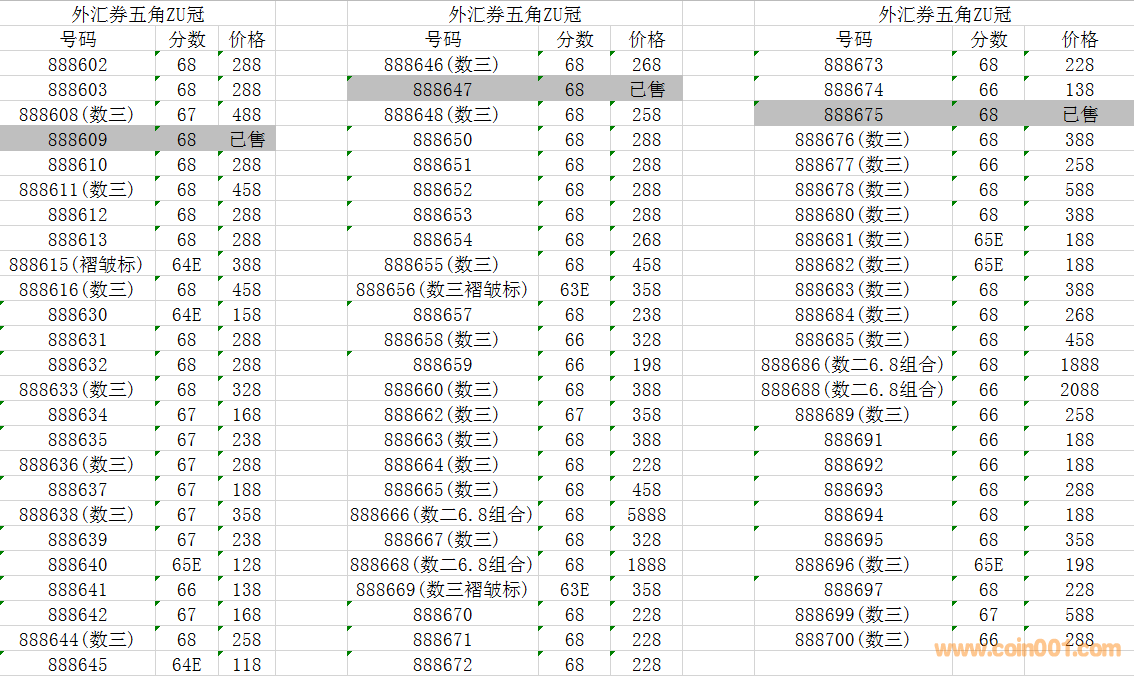
Task: Select cell 888666(数二6.8组合)
Action: pos(442,515)
